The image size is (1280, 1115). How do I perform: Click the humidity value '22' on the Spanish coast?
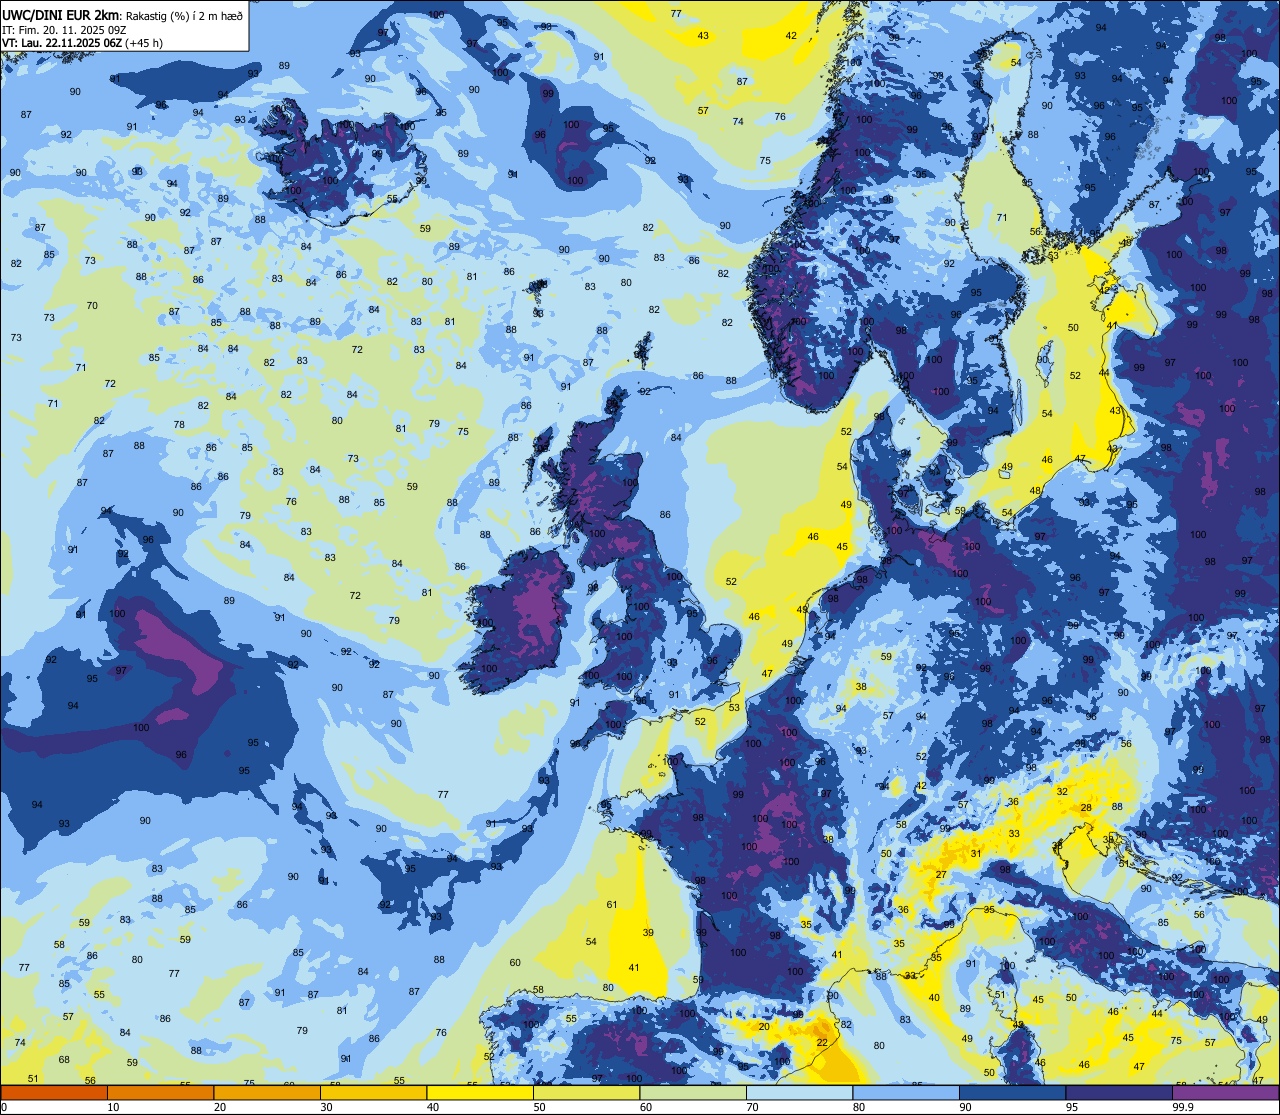point(822,1042)
